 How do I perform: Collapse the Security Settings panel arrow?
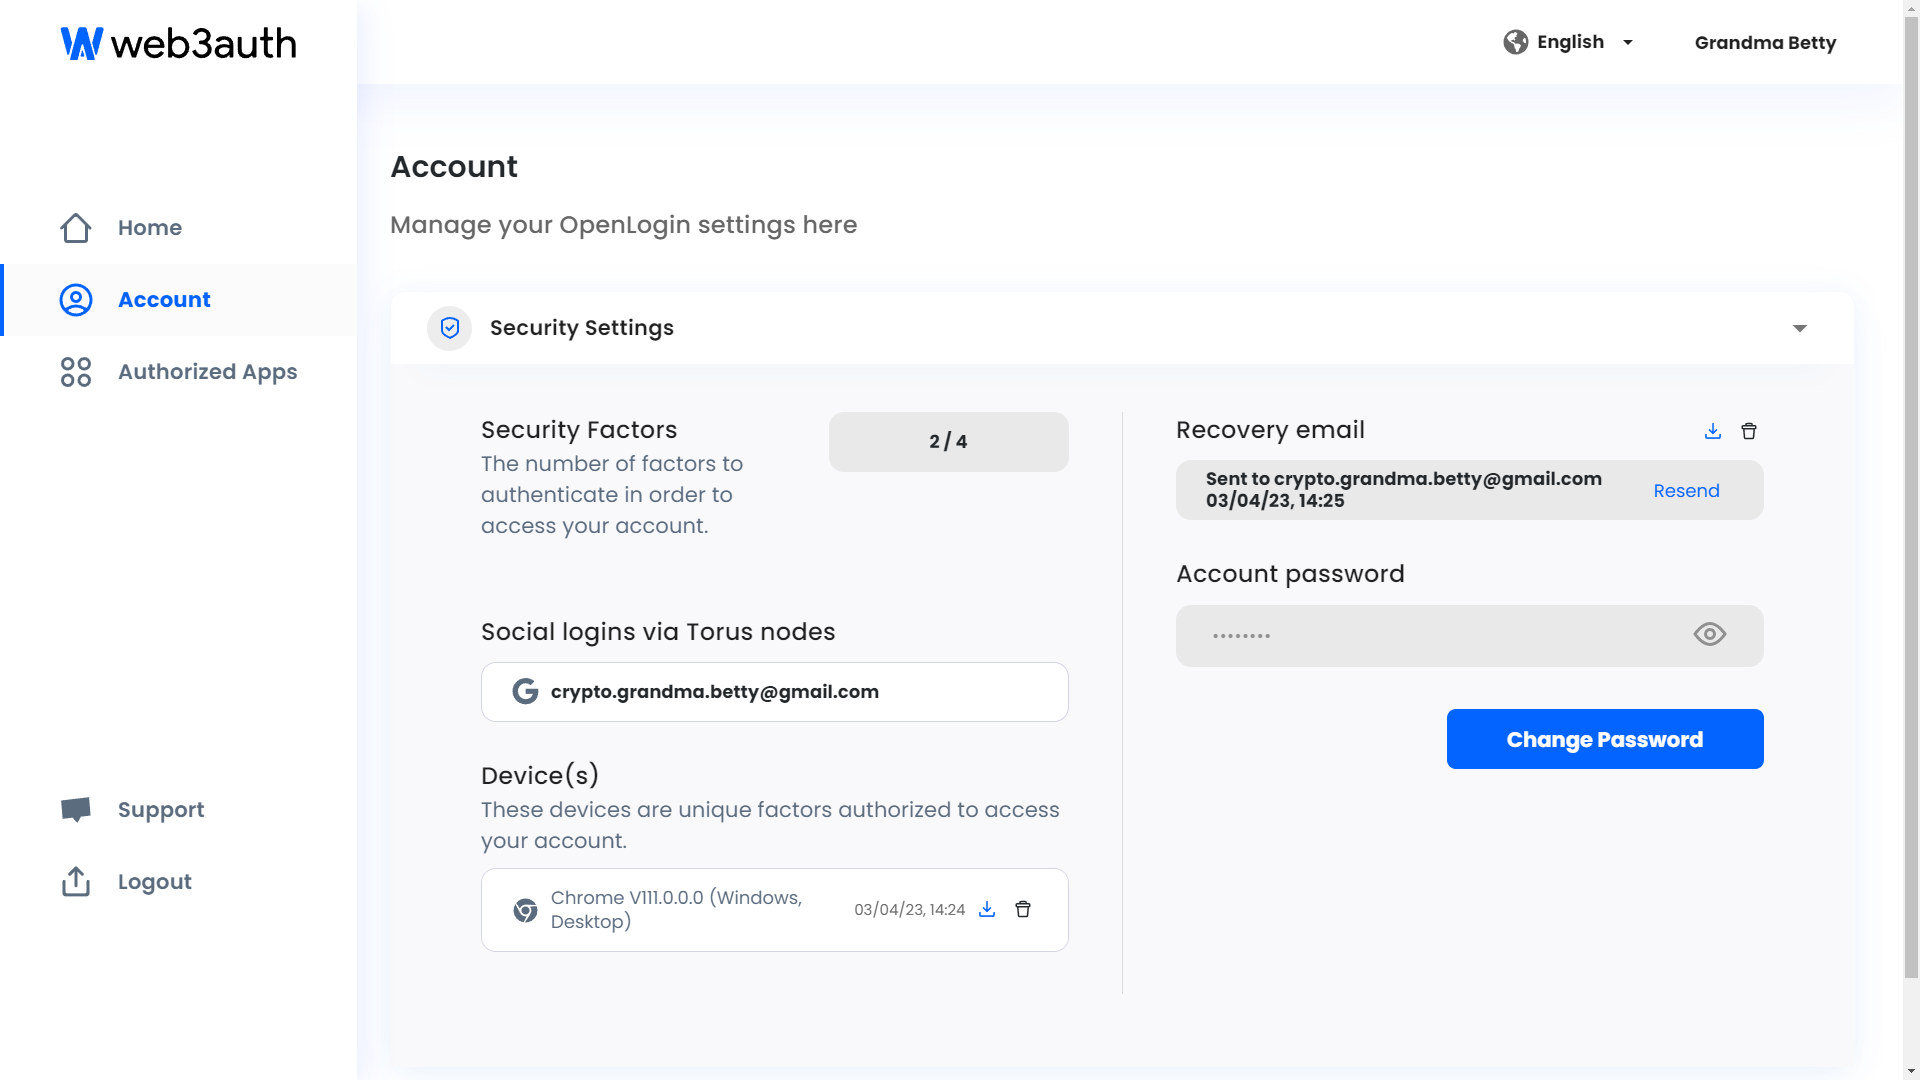click(x=1800, y=328)
